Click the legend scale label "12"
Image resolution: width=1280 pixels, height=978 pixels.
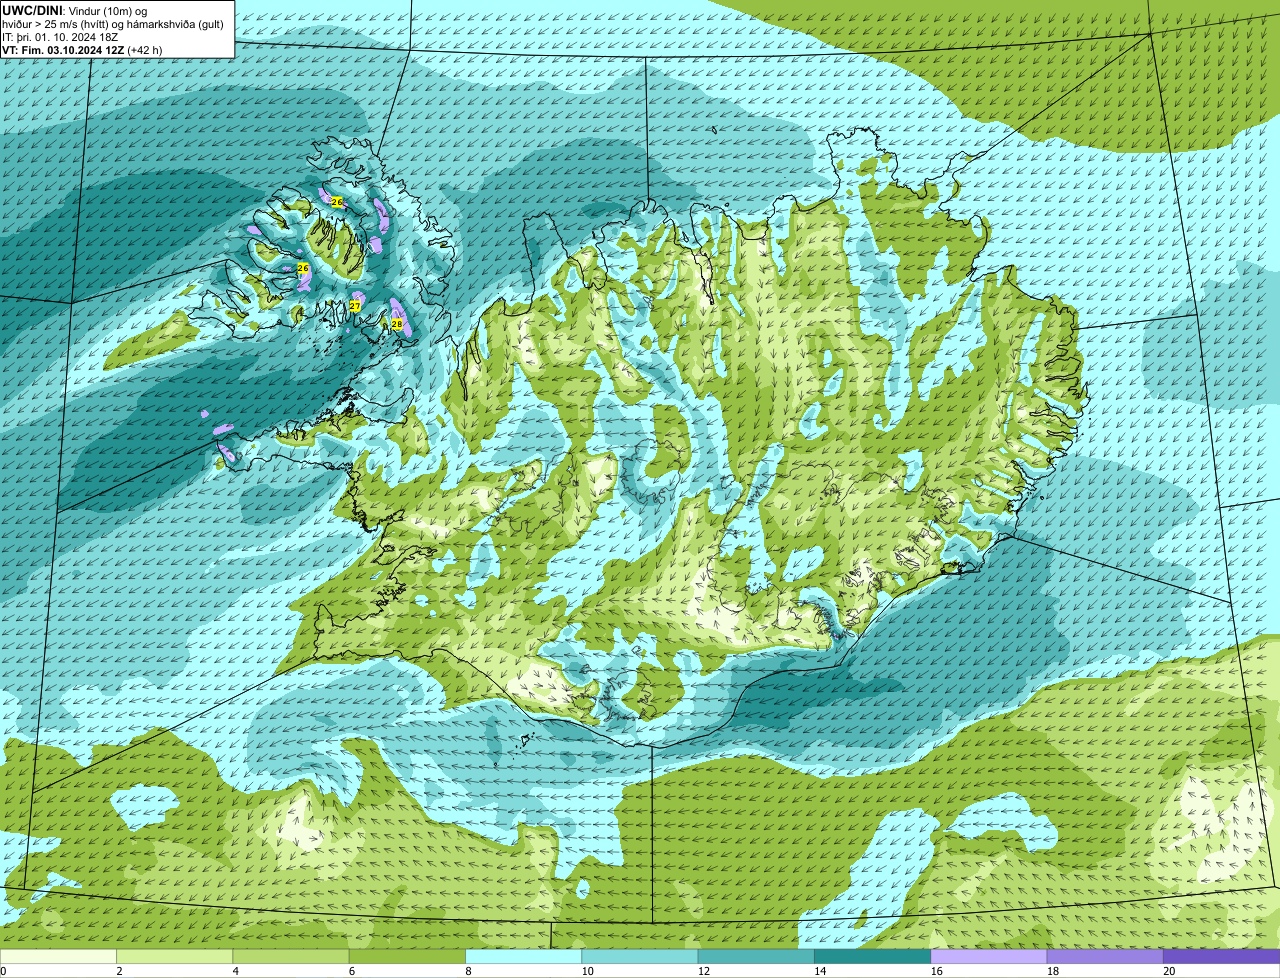coord(703,971)
